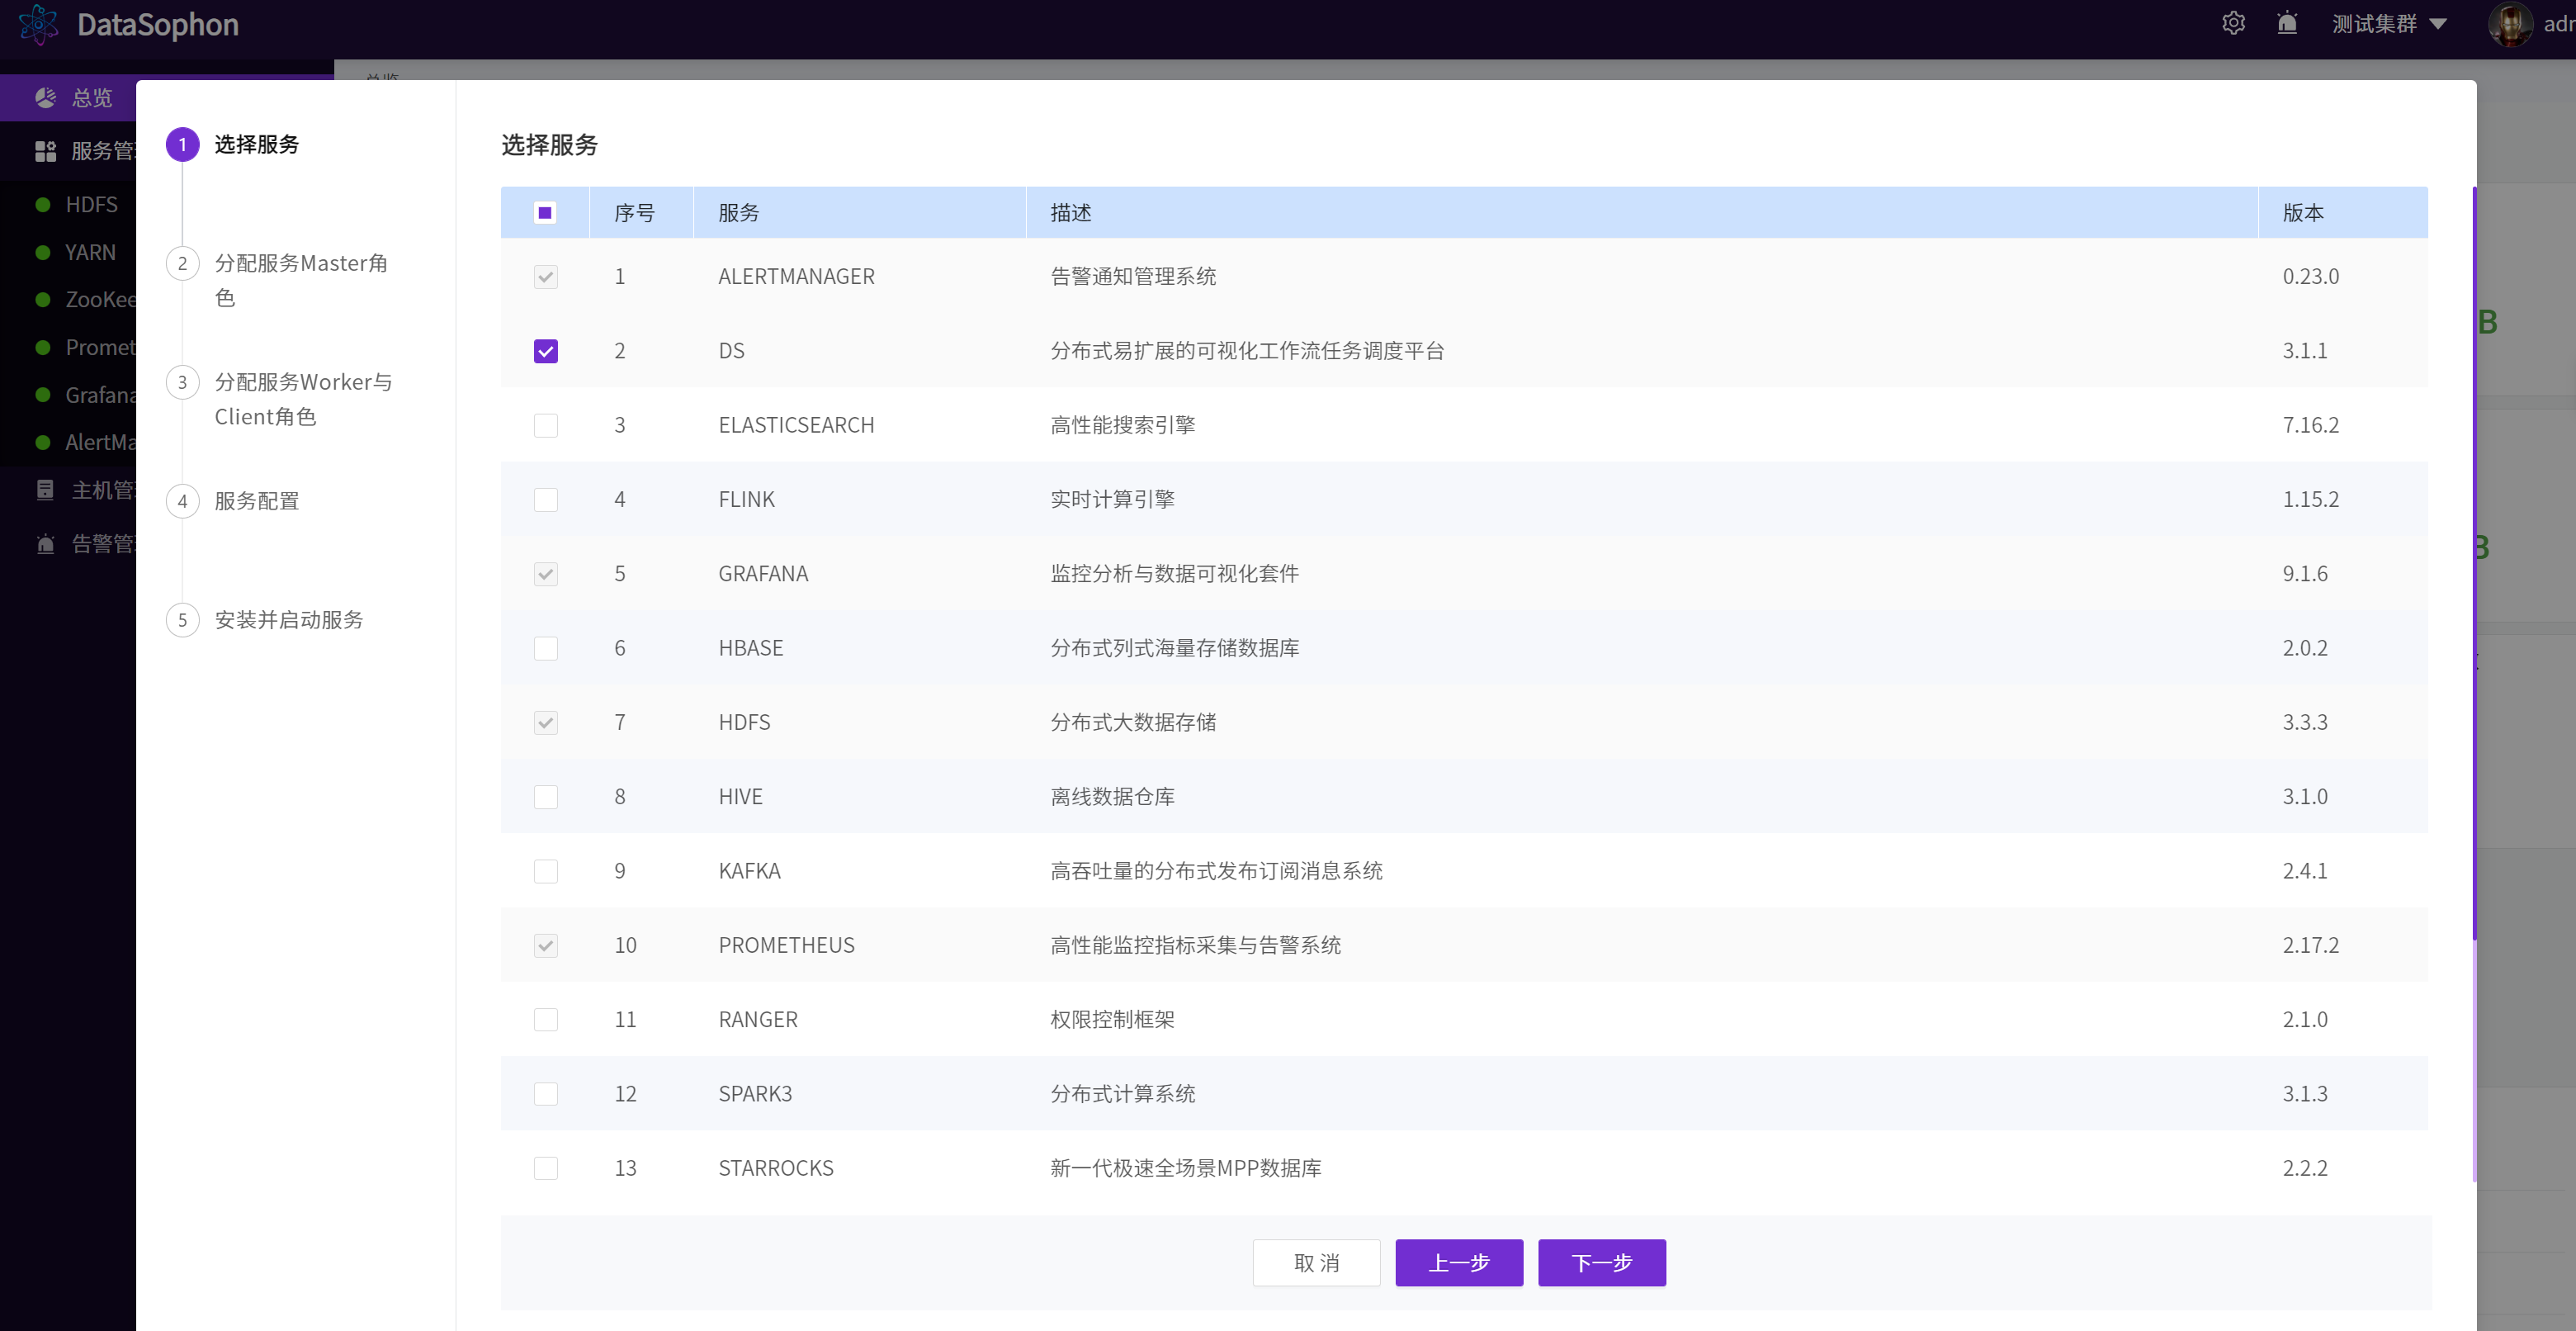Click the 安装并启动服务 step label
2576x1331 pixels.
289,620
